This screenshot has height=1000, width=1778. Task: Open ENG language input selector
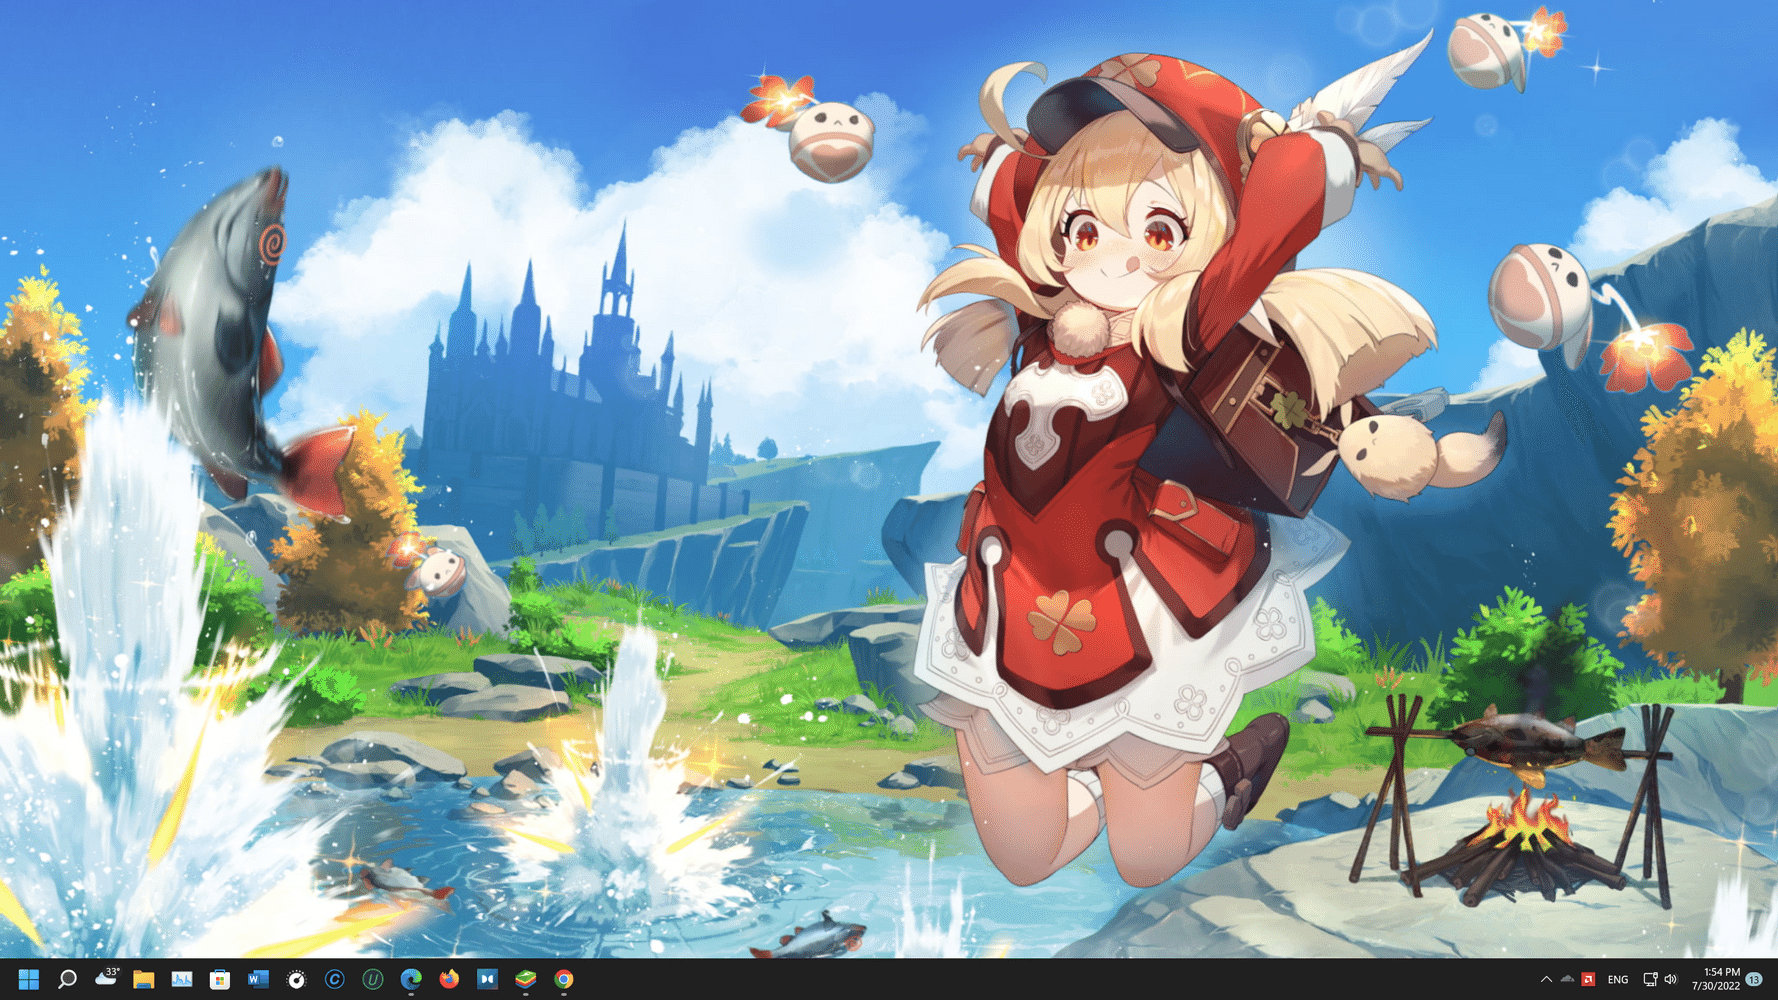pos(1617,980)
